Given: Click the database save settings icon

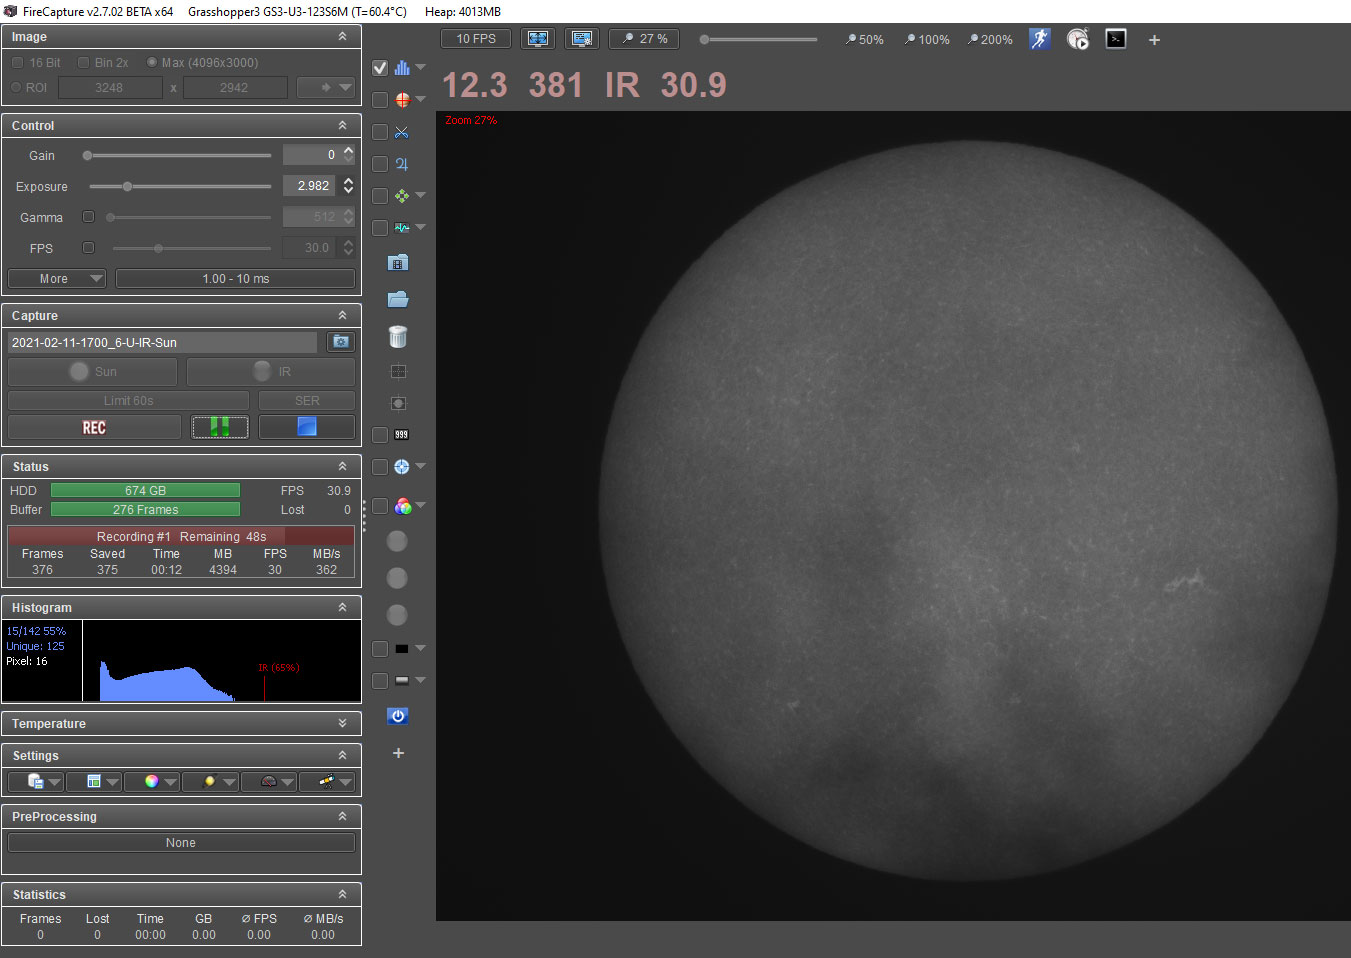Looking at the screenshot, I should [x=35, y=782].
